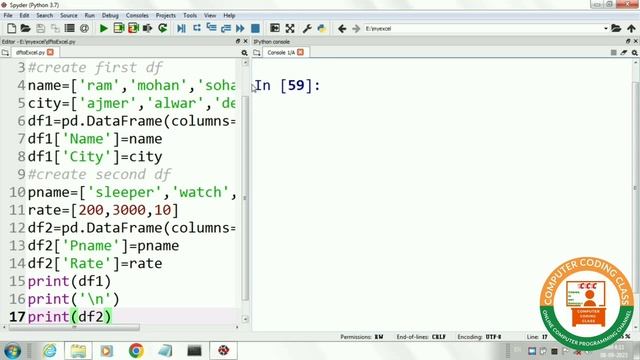
Task: Close the Console 1/A tab
Action: pos(300,52)
